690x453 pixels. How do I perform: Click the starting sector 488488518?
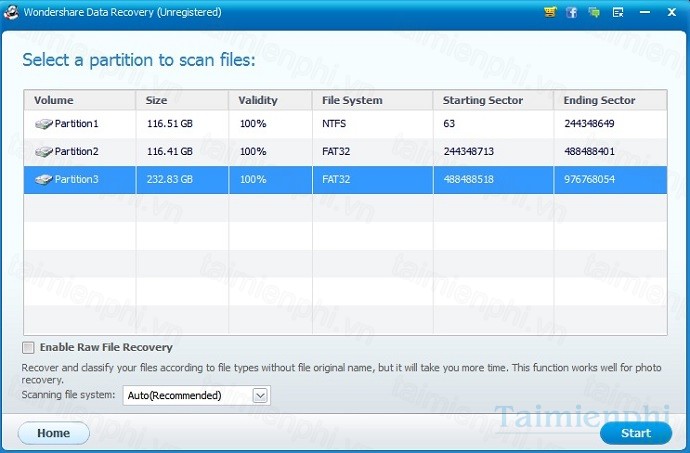coord(469,179)
